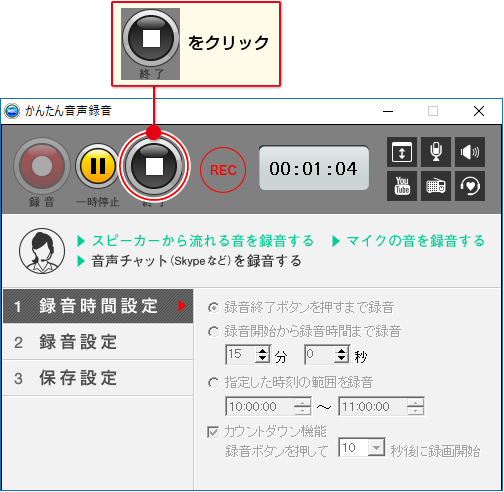Click the radio icon button
The height and width of the screenshot is (492, 504).
pos(436,186)
